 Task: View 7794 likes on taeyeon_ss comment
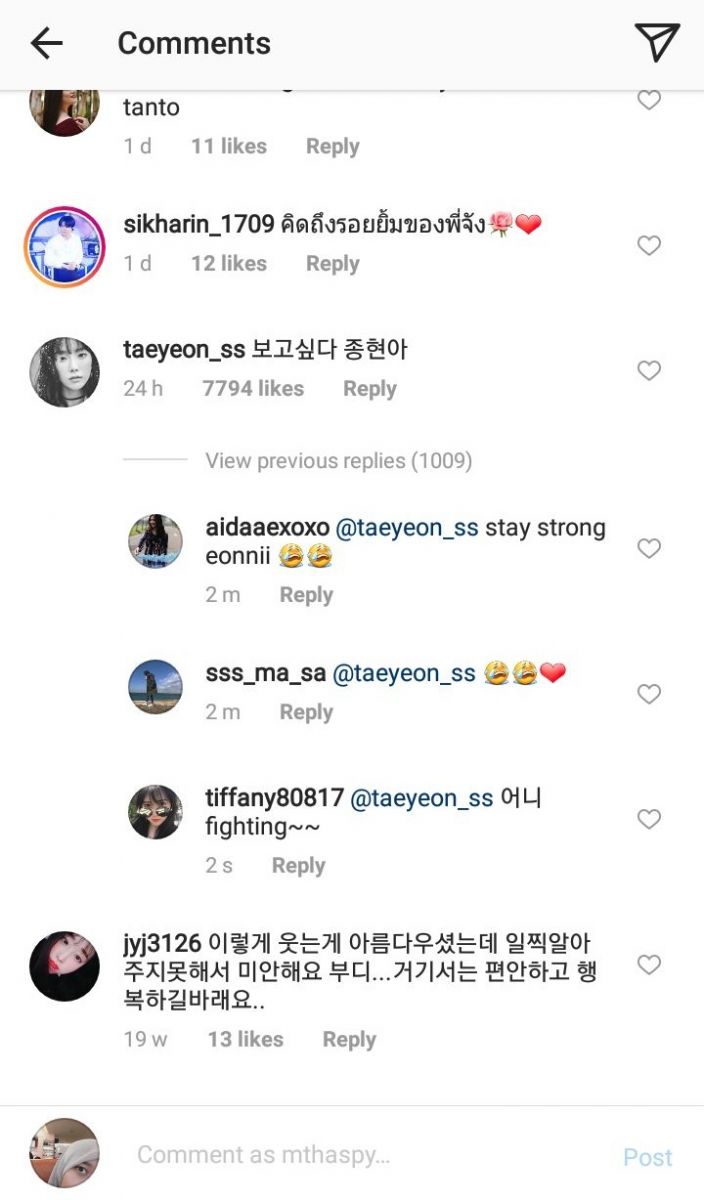(x=253, y=389)
